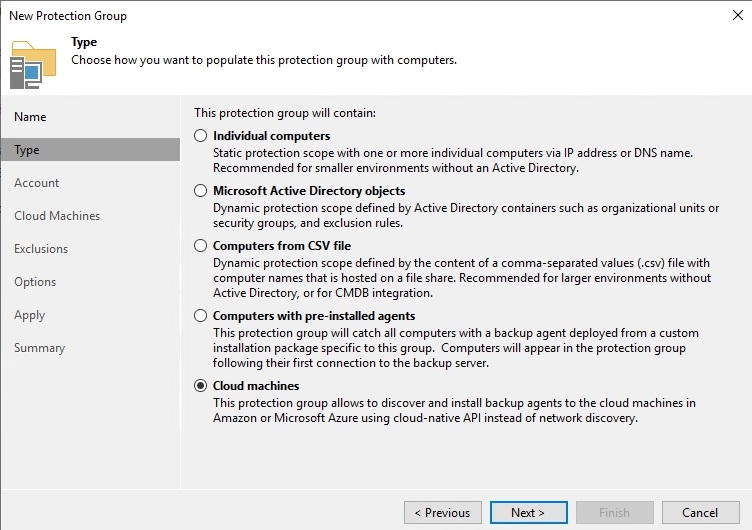
Task: Select Computers from CSV file option
Action: (x=200, y=246)
